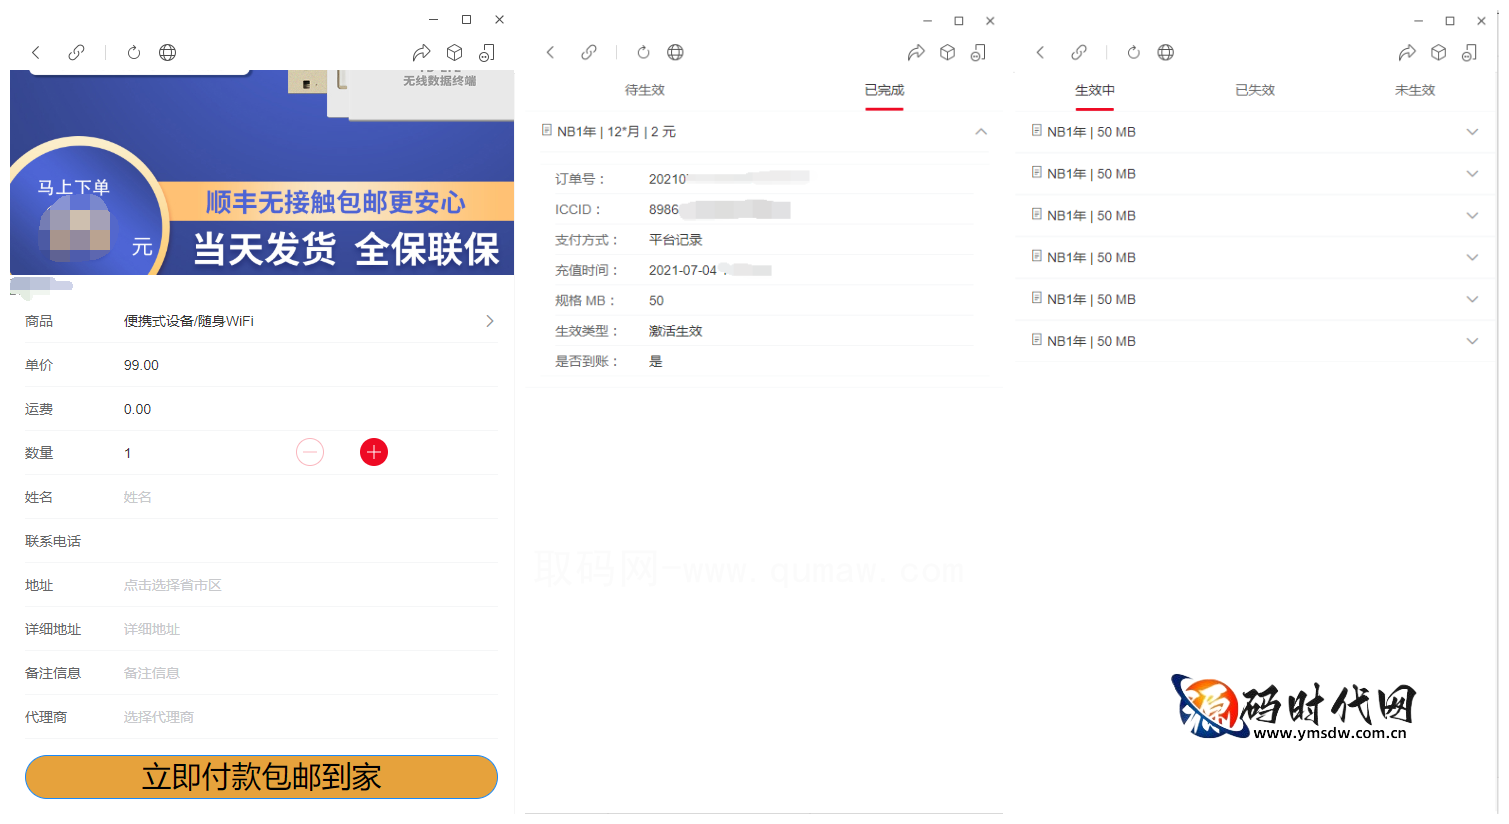Viewport: 1509px width, 824px height.
Task: Collapse the NB1年 | 12*月 | 2 元 order
Action: pos(981,132)
